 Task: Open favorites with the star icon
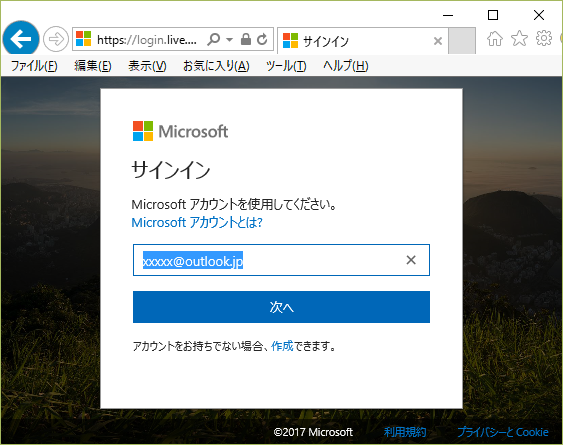(519, 38)
